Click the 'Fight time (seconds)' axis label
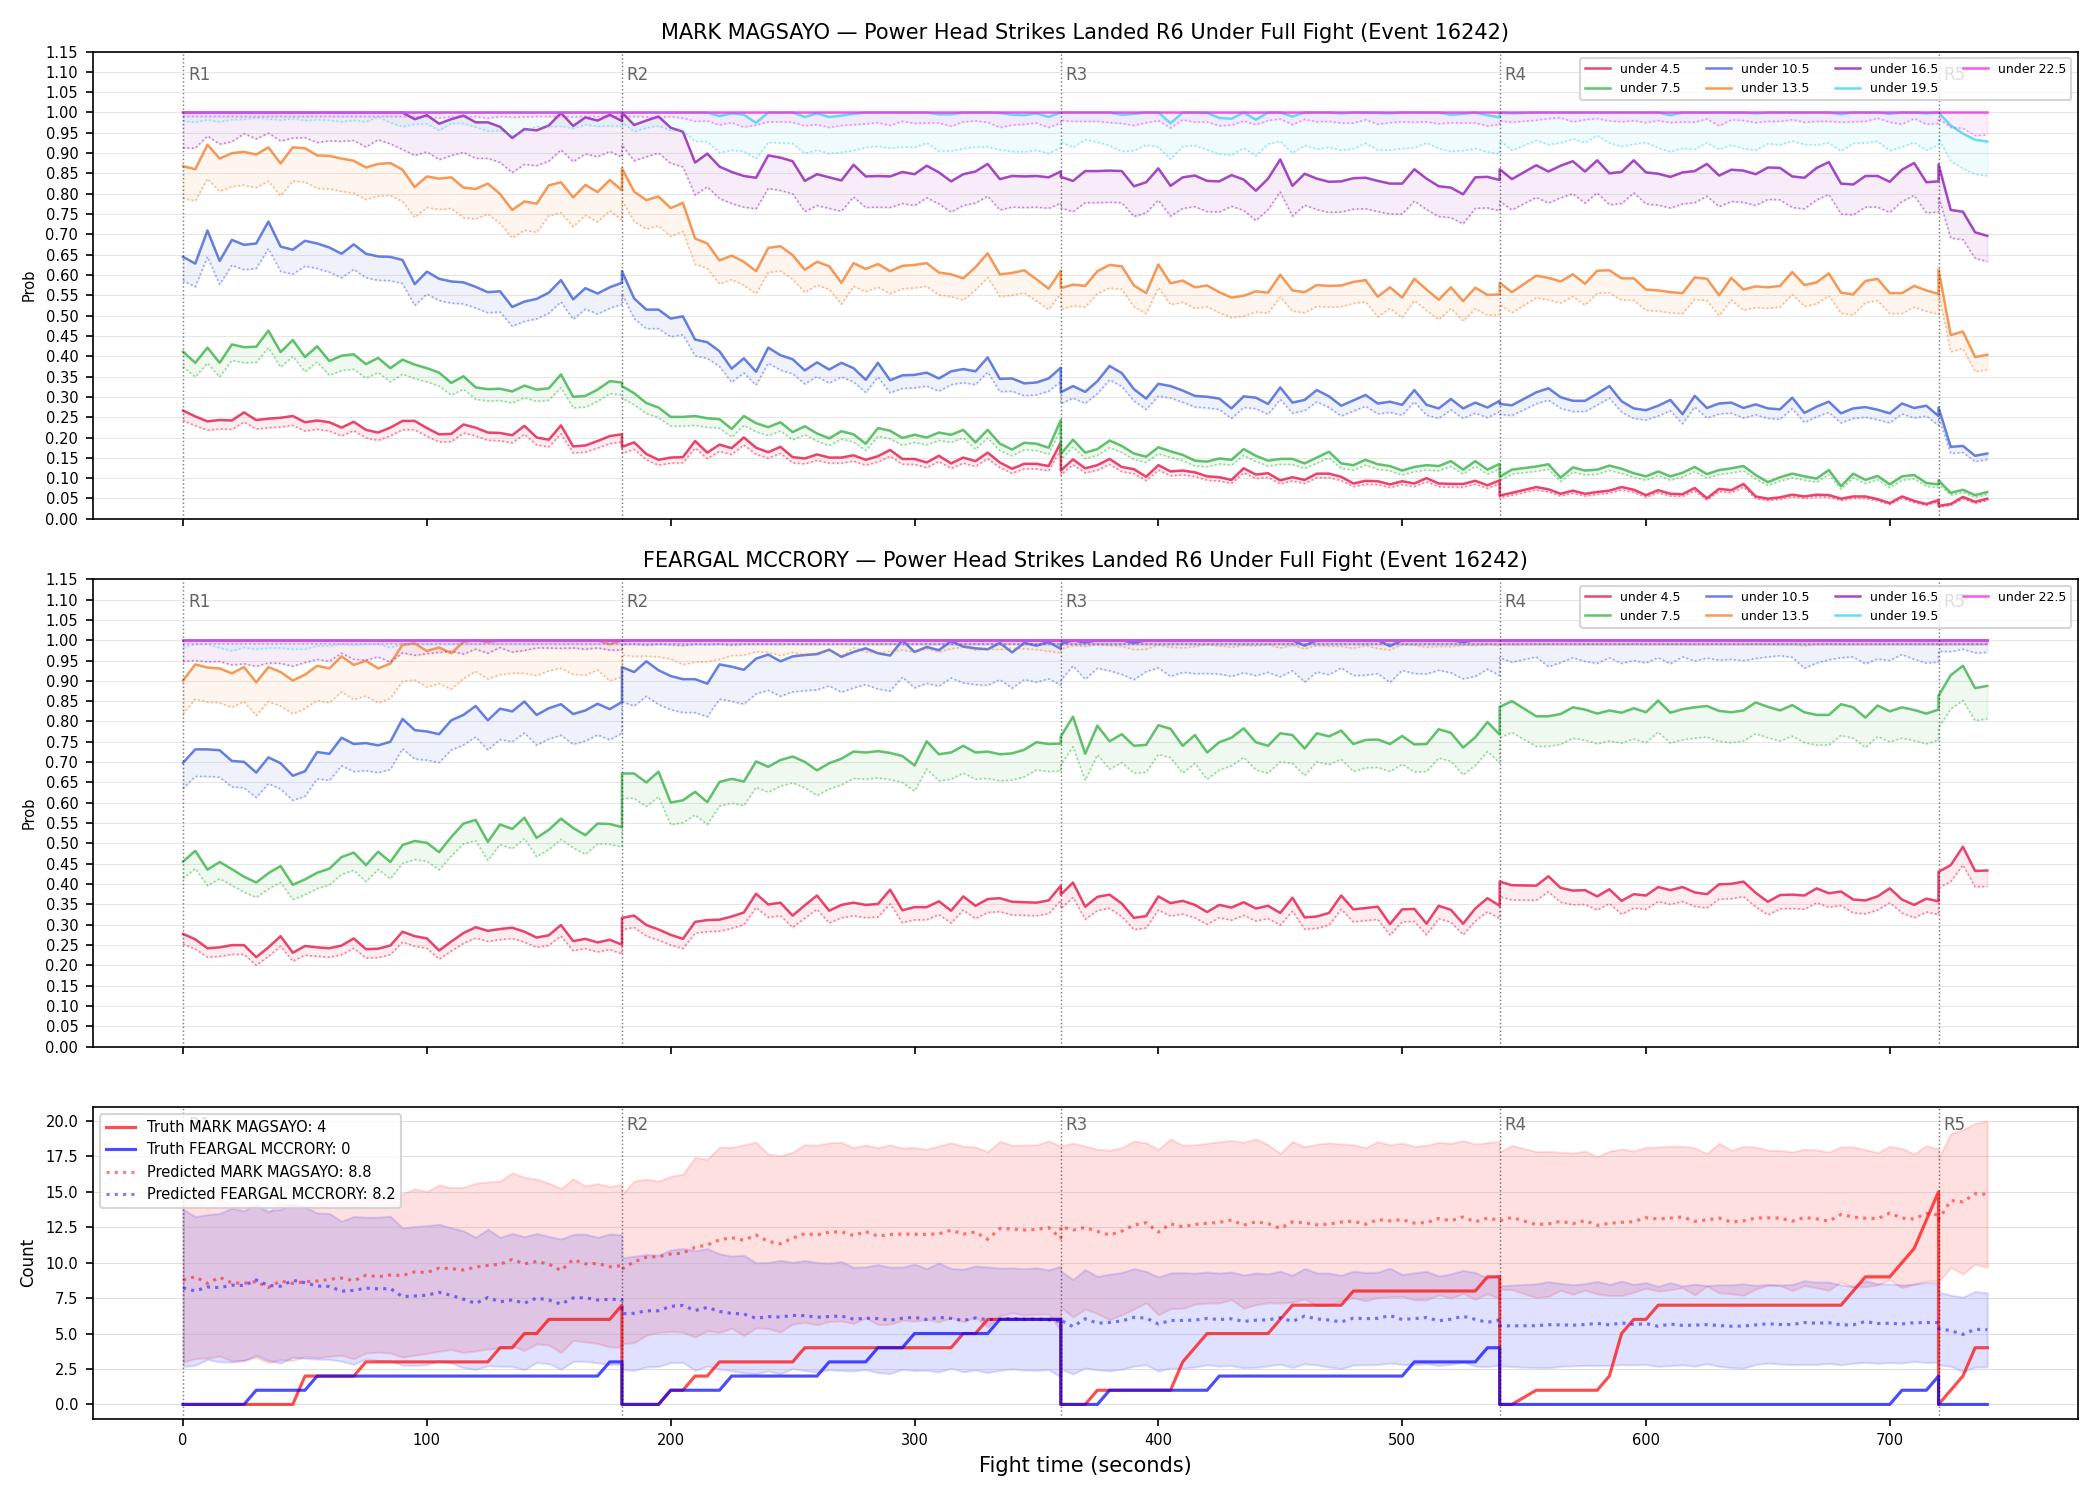 (1085, 1465)
